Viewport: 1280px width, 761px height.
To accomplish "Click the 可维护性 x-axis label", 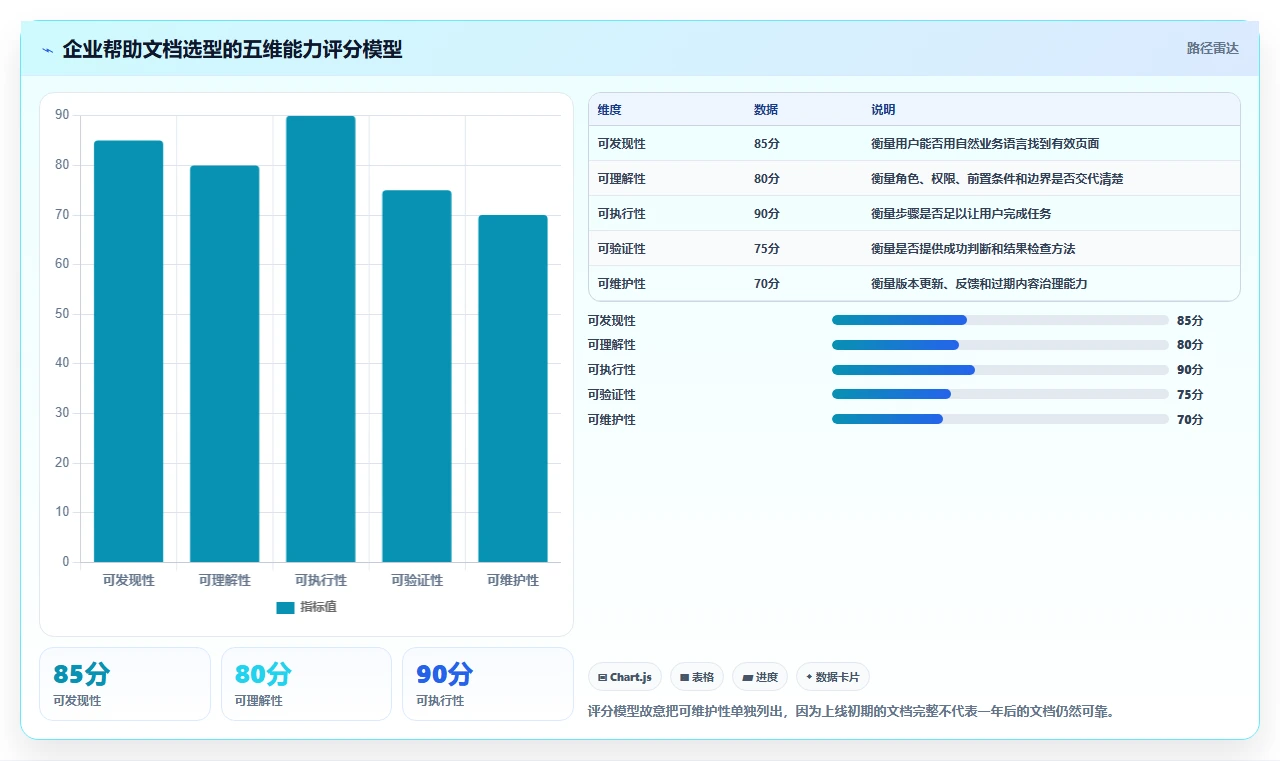I will [x=513, y=580].
